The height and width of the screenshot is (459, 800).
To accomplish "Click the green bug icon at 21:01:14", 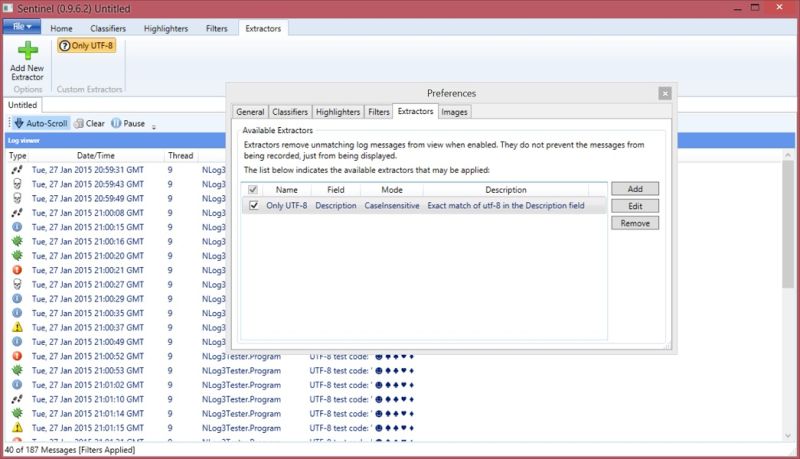I will (x=17, y=413).
